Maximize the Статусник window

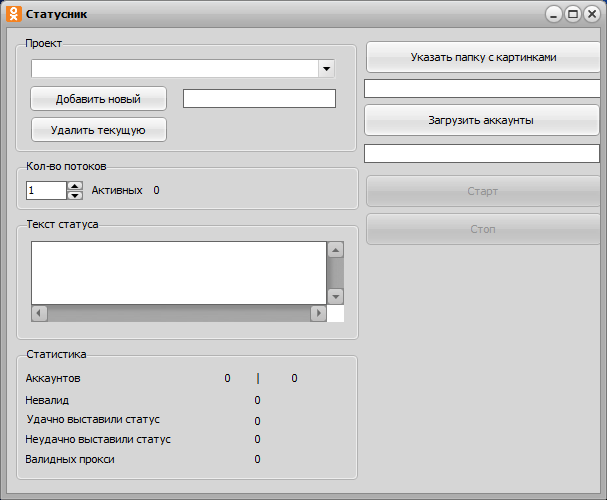coord(573,14)
